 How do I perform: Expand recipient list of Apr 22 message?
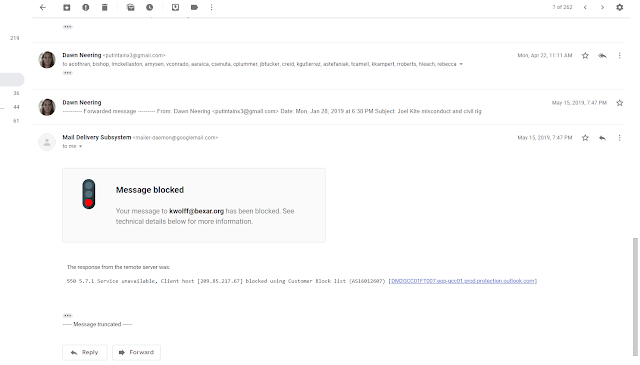461,64
